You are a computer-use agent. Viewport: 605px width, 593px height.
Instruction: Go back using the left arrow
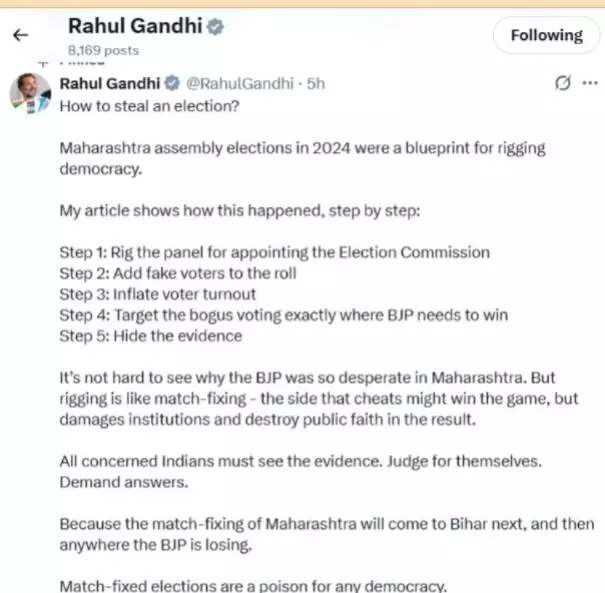tap(19, 36)
